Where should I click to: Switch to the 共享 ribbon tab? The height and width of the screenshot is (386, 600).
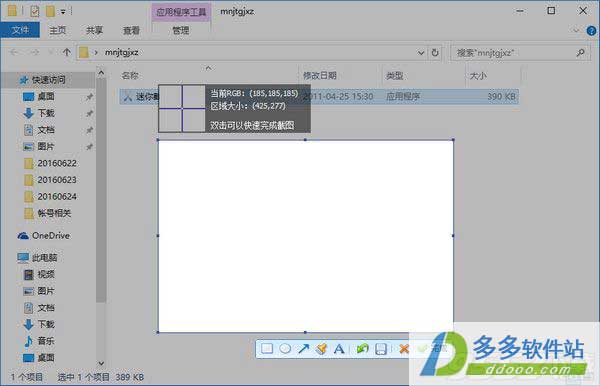click(94, 30)
